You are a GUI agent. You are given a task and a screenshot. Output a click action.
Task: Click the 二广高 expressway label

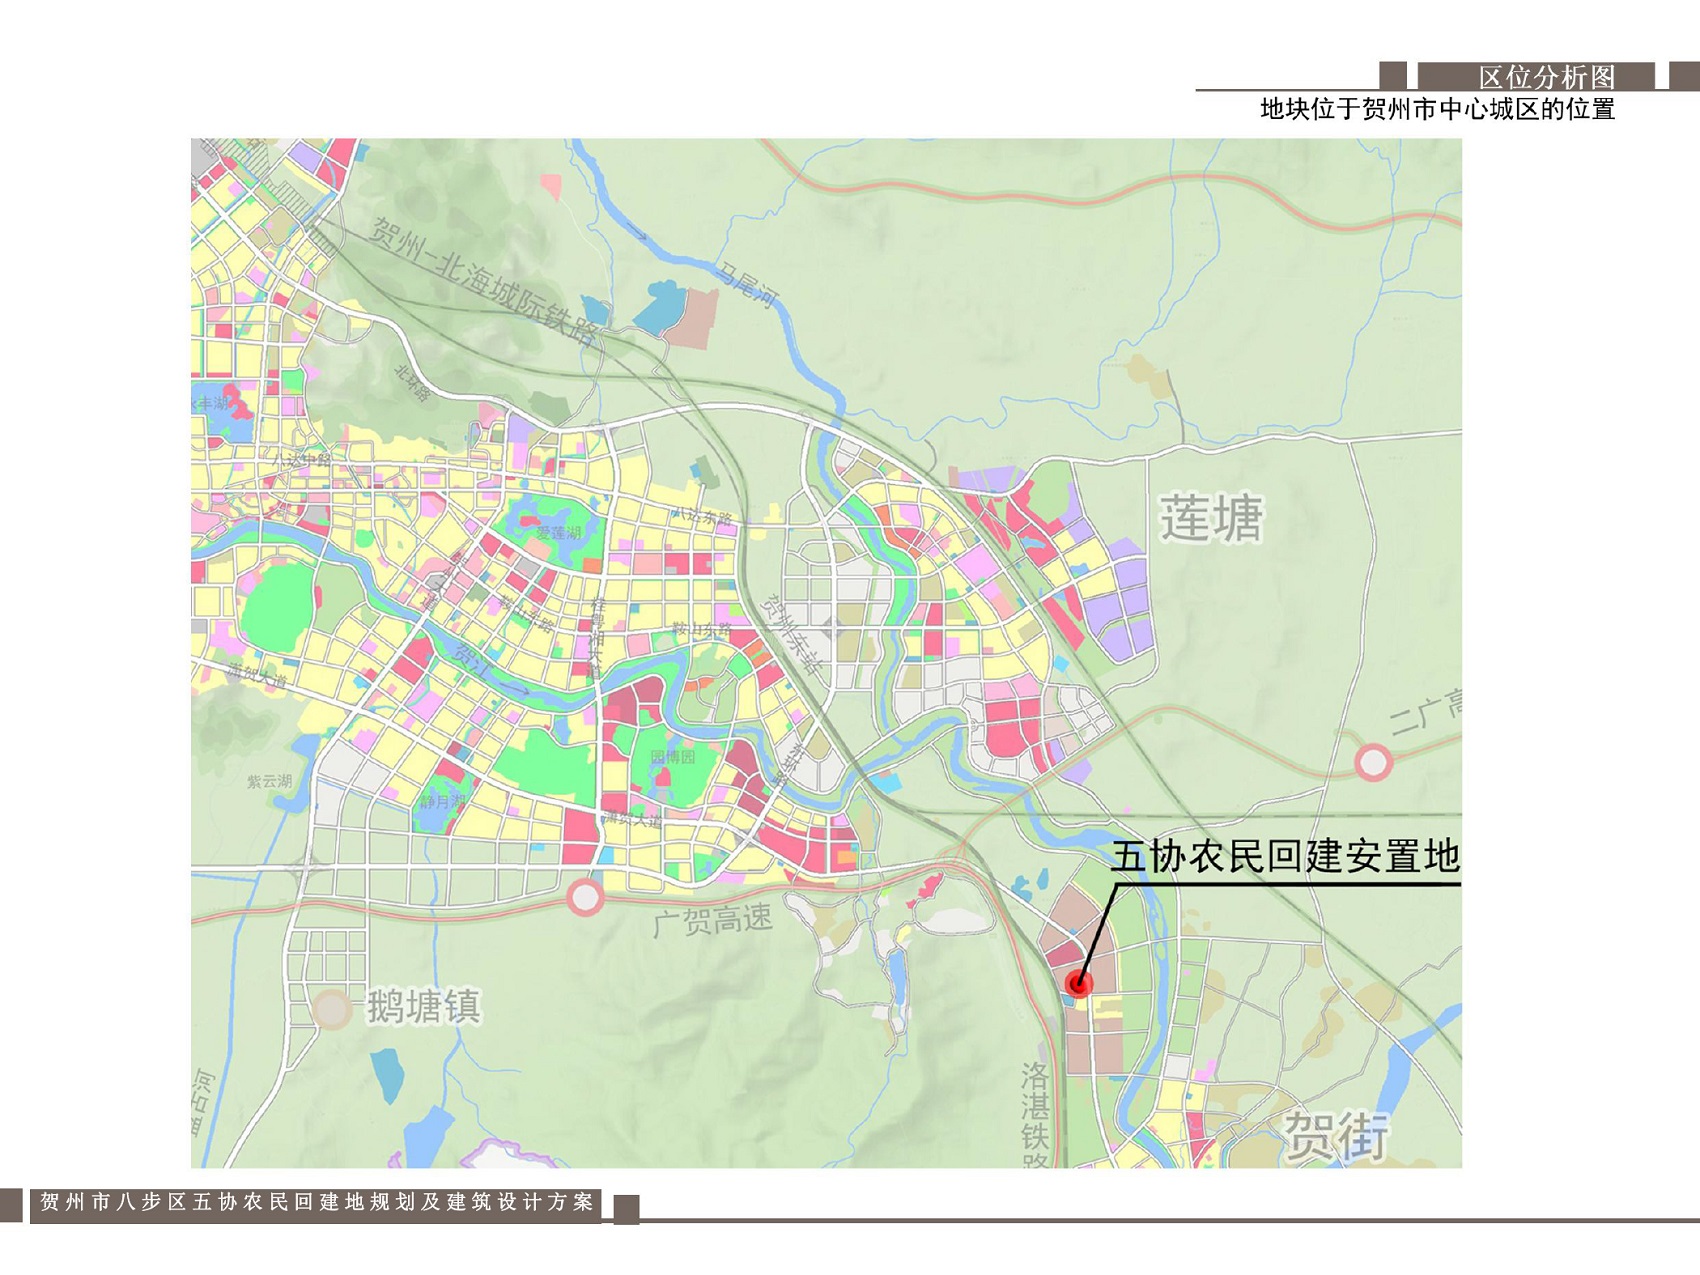coord(1426,709)
